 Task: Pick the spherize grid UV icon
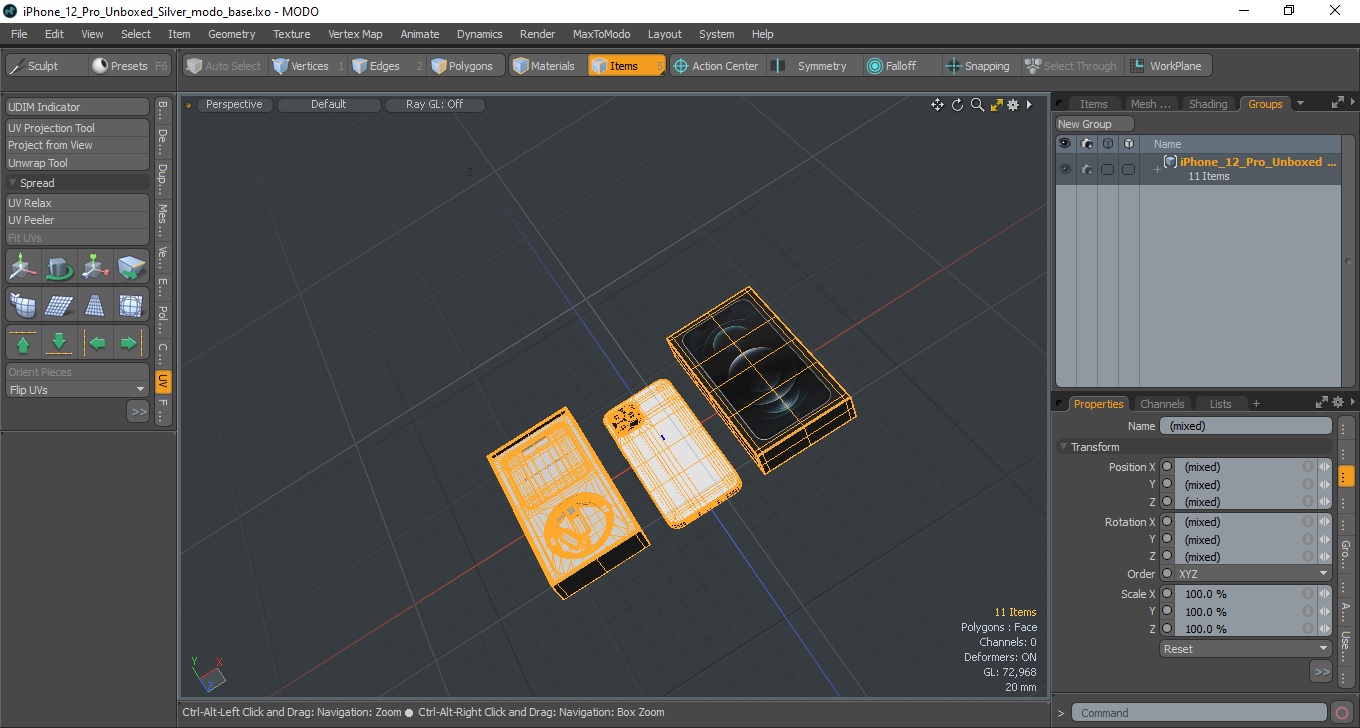point(131,304)
